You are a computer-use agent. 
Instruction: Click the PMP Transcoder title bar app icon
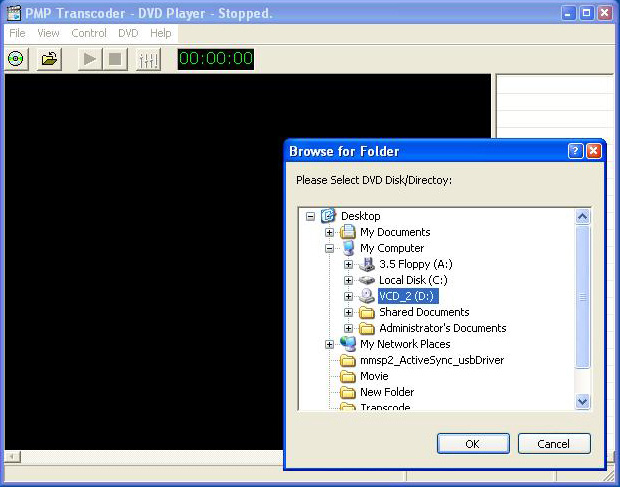pyautogui.click(x=13, y=13)
